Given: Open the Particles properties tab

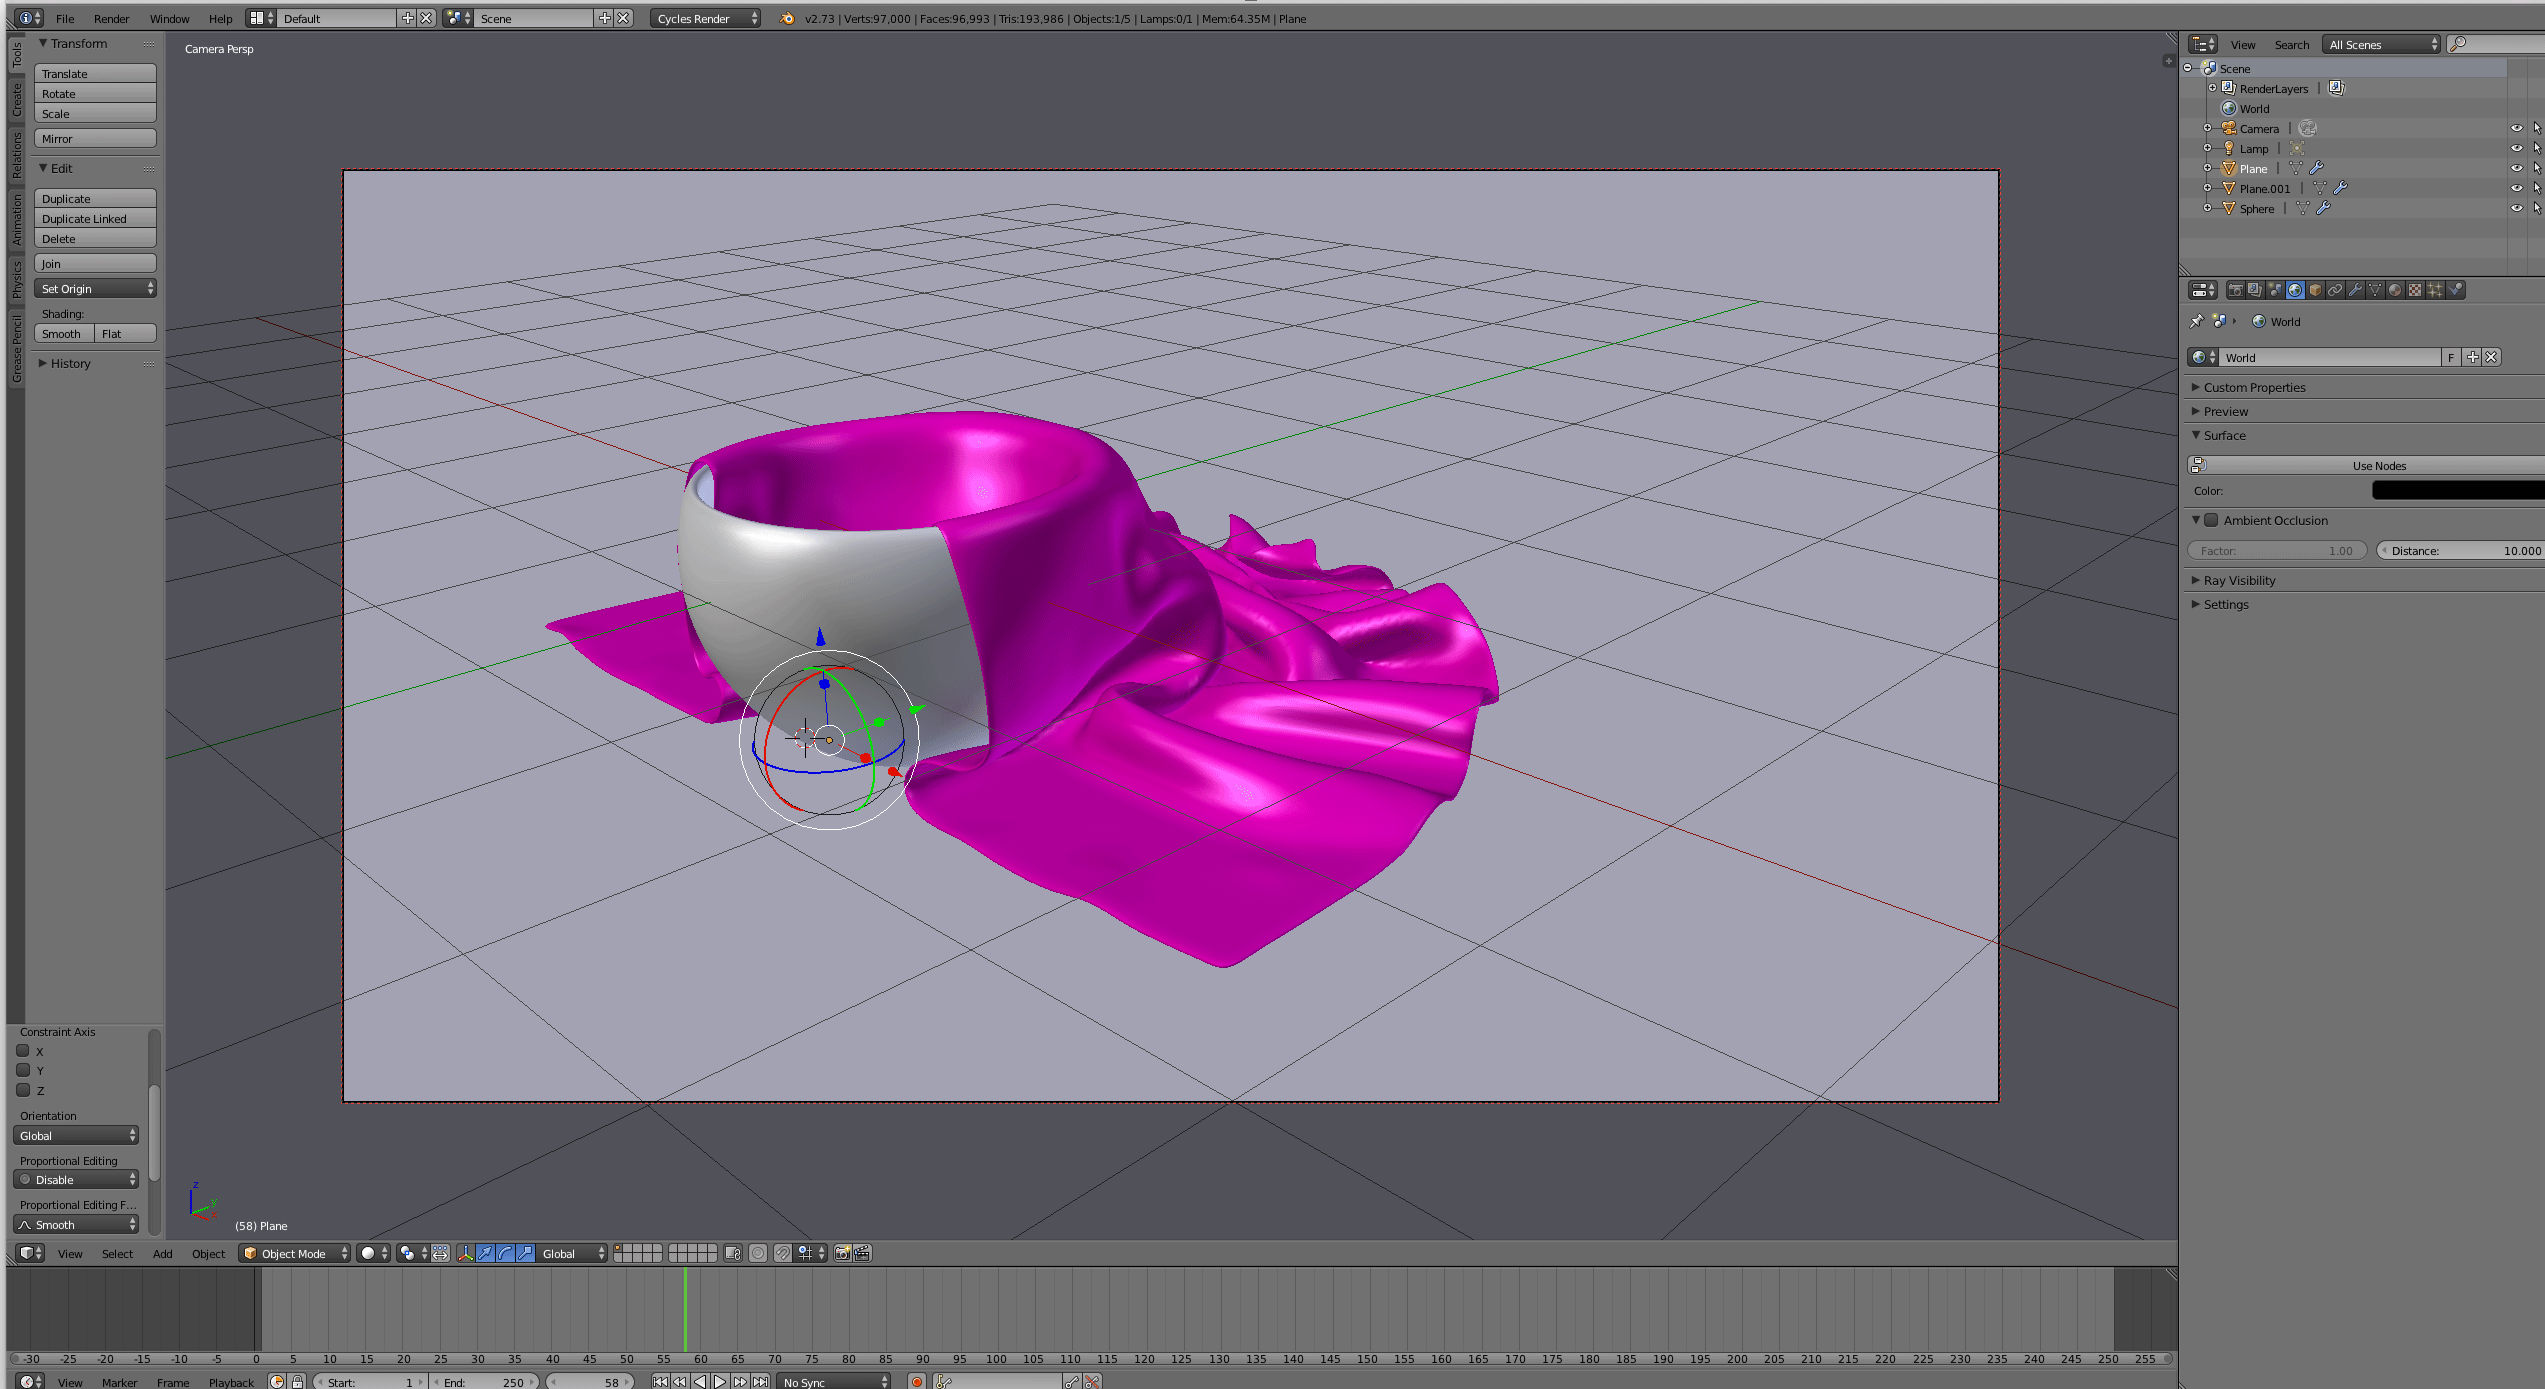Looking at the screenshot, I should tap(2435, 290).
